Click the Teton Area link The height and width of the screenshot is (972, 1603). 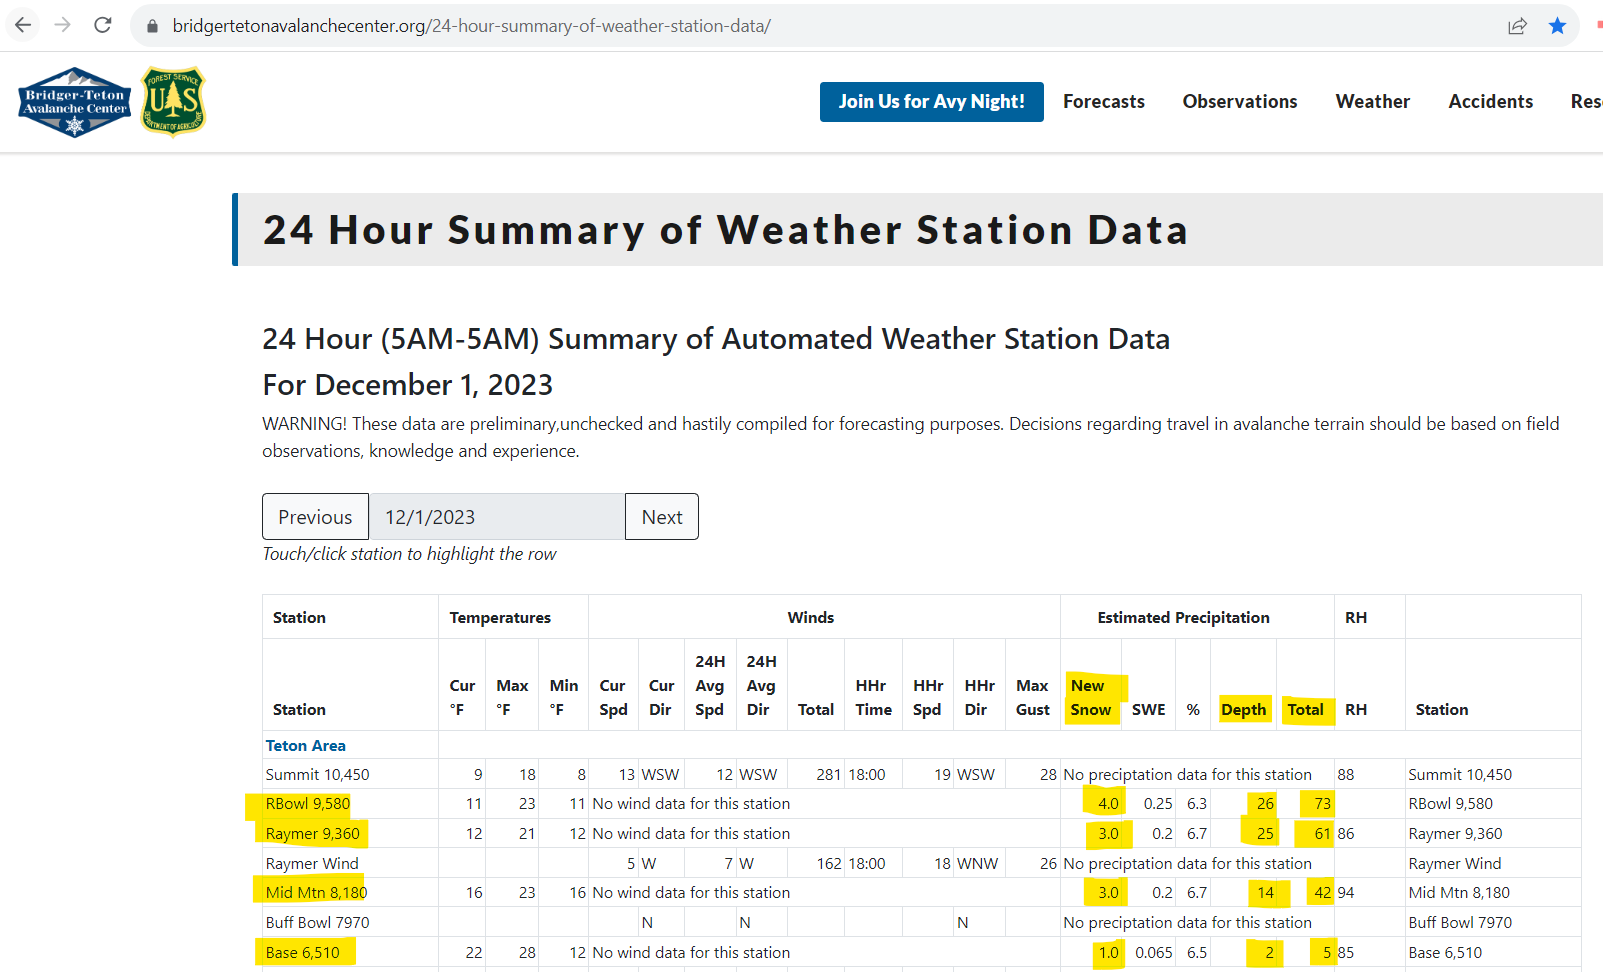[x=306, y=746]
